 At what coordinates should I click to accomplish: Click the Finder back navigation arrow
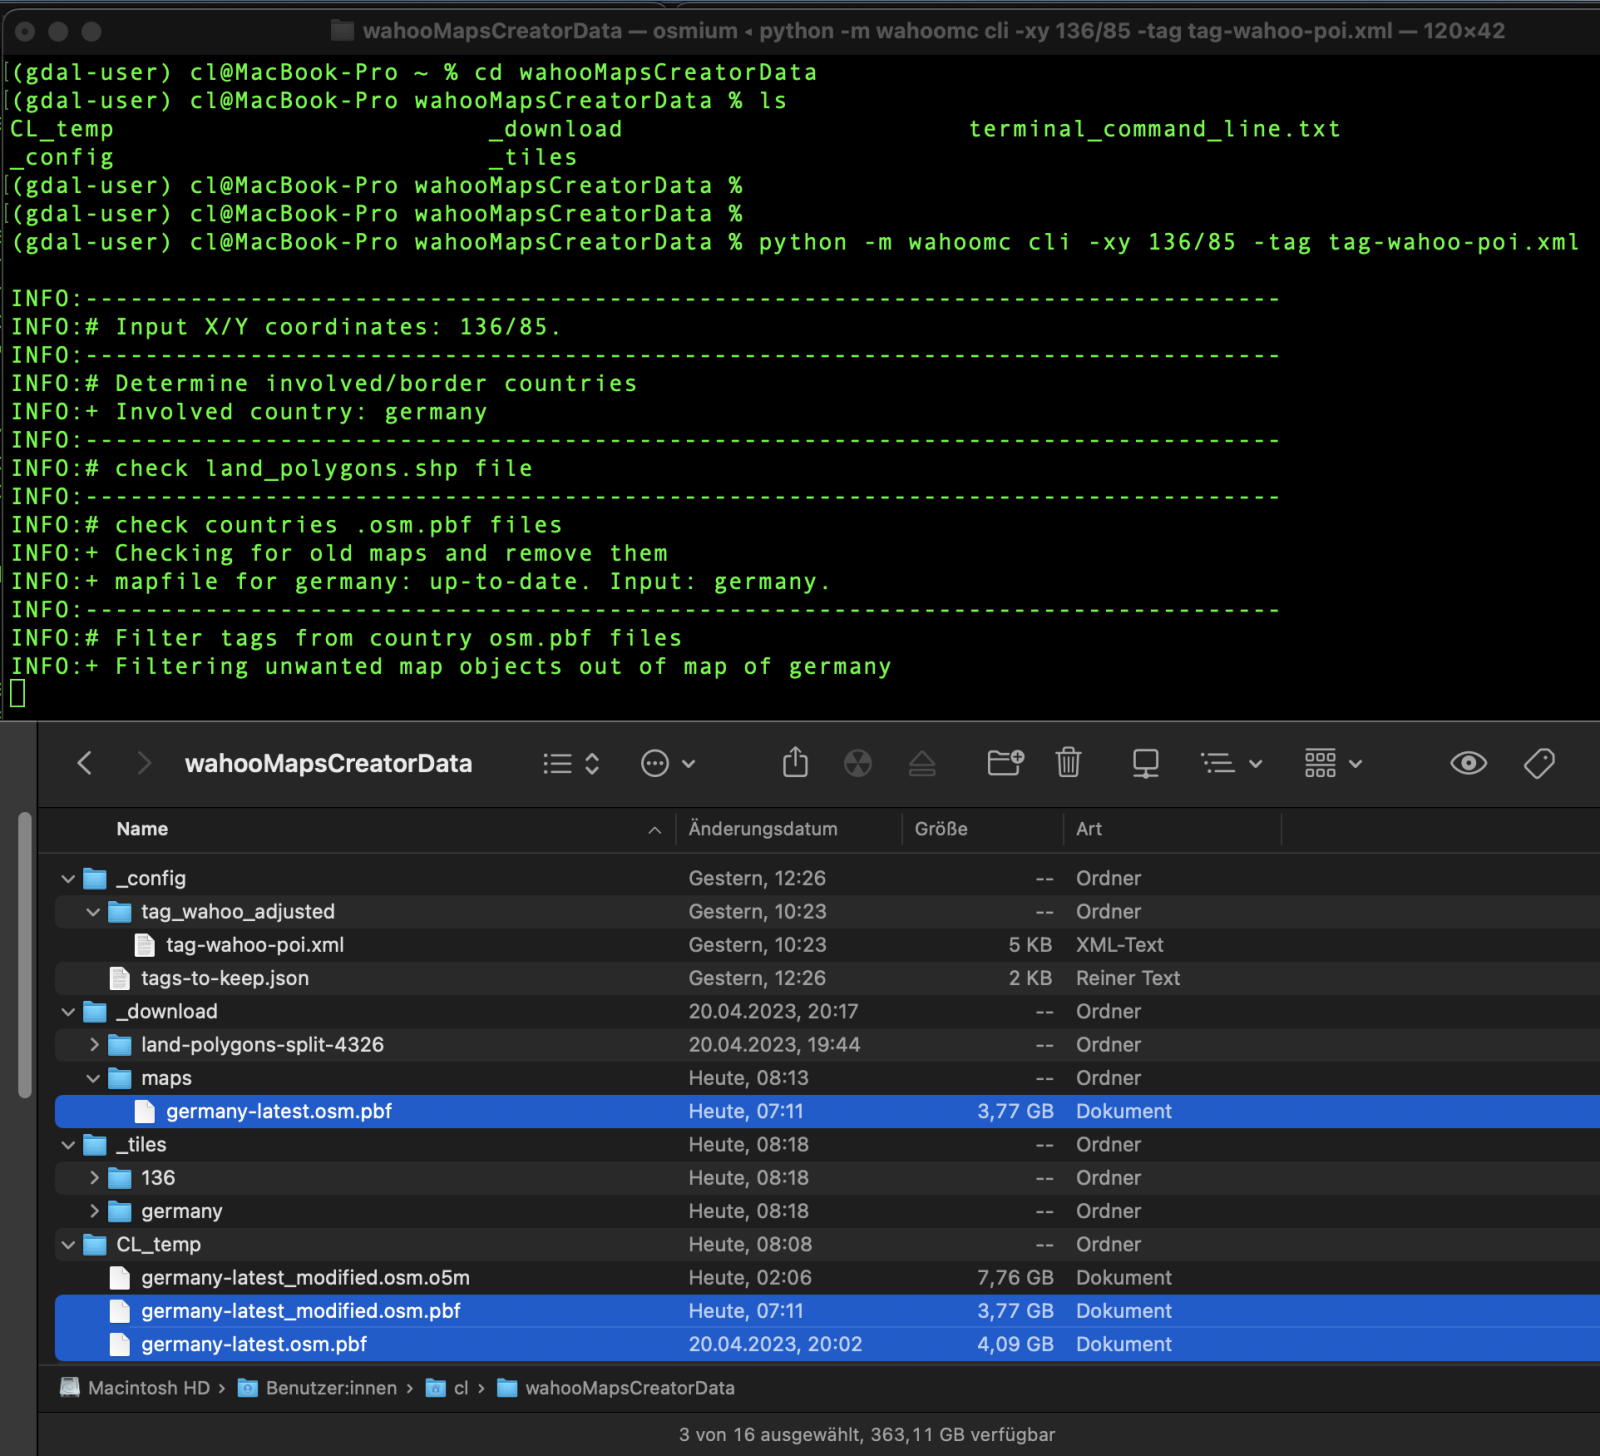click(x=85, y=764)
